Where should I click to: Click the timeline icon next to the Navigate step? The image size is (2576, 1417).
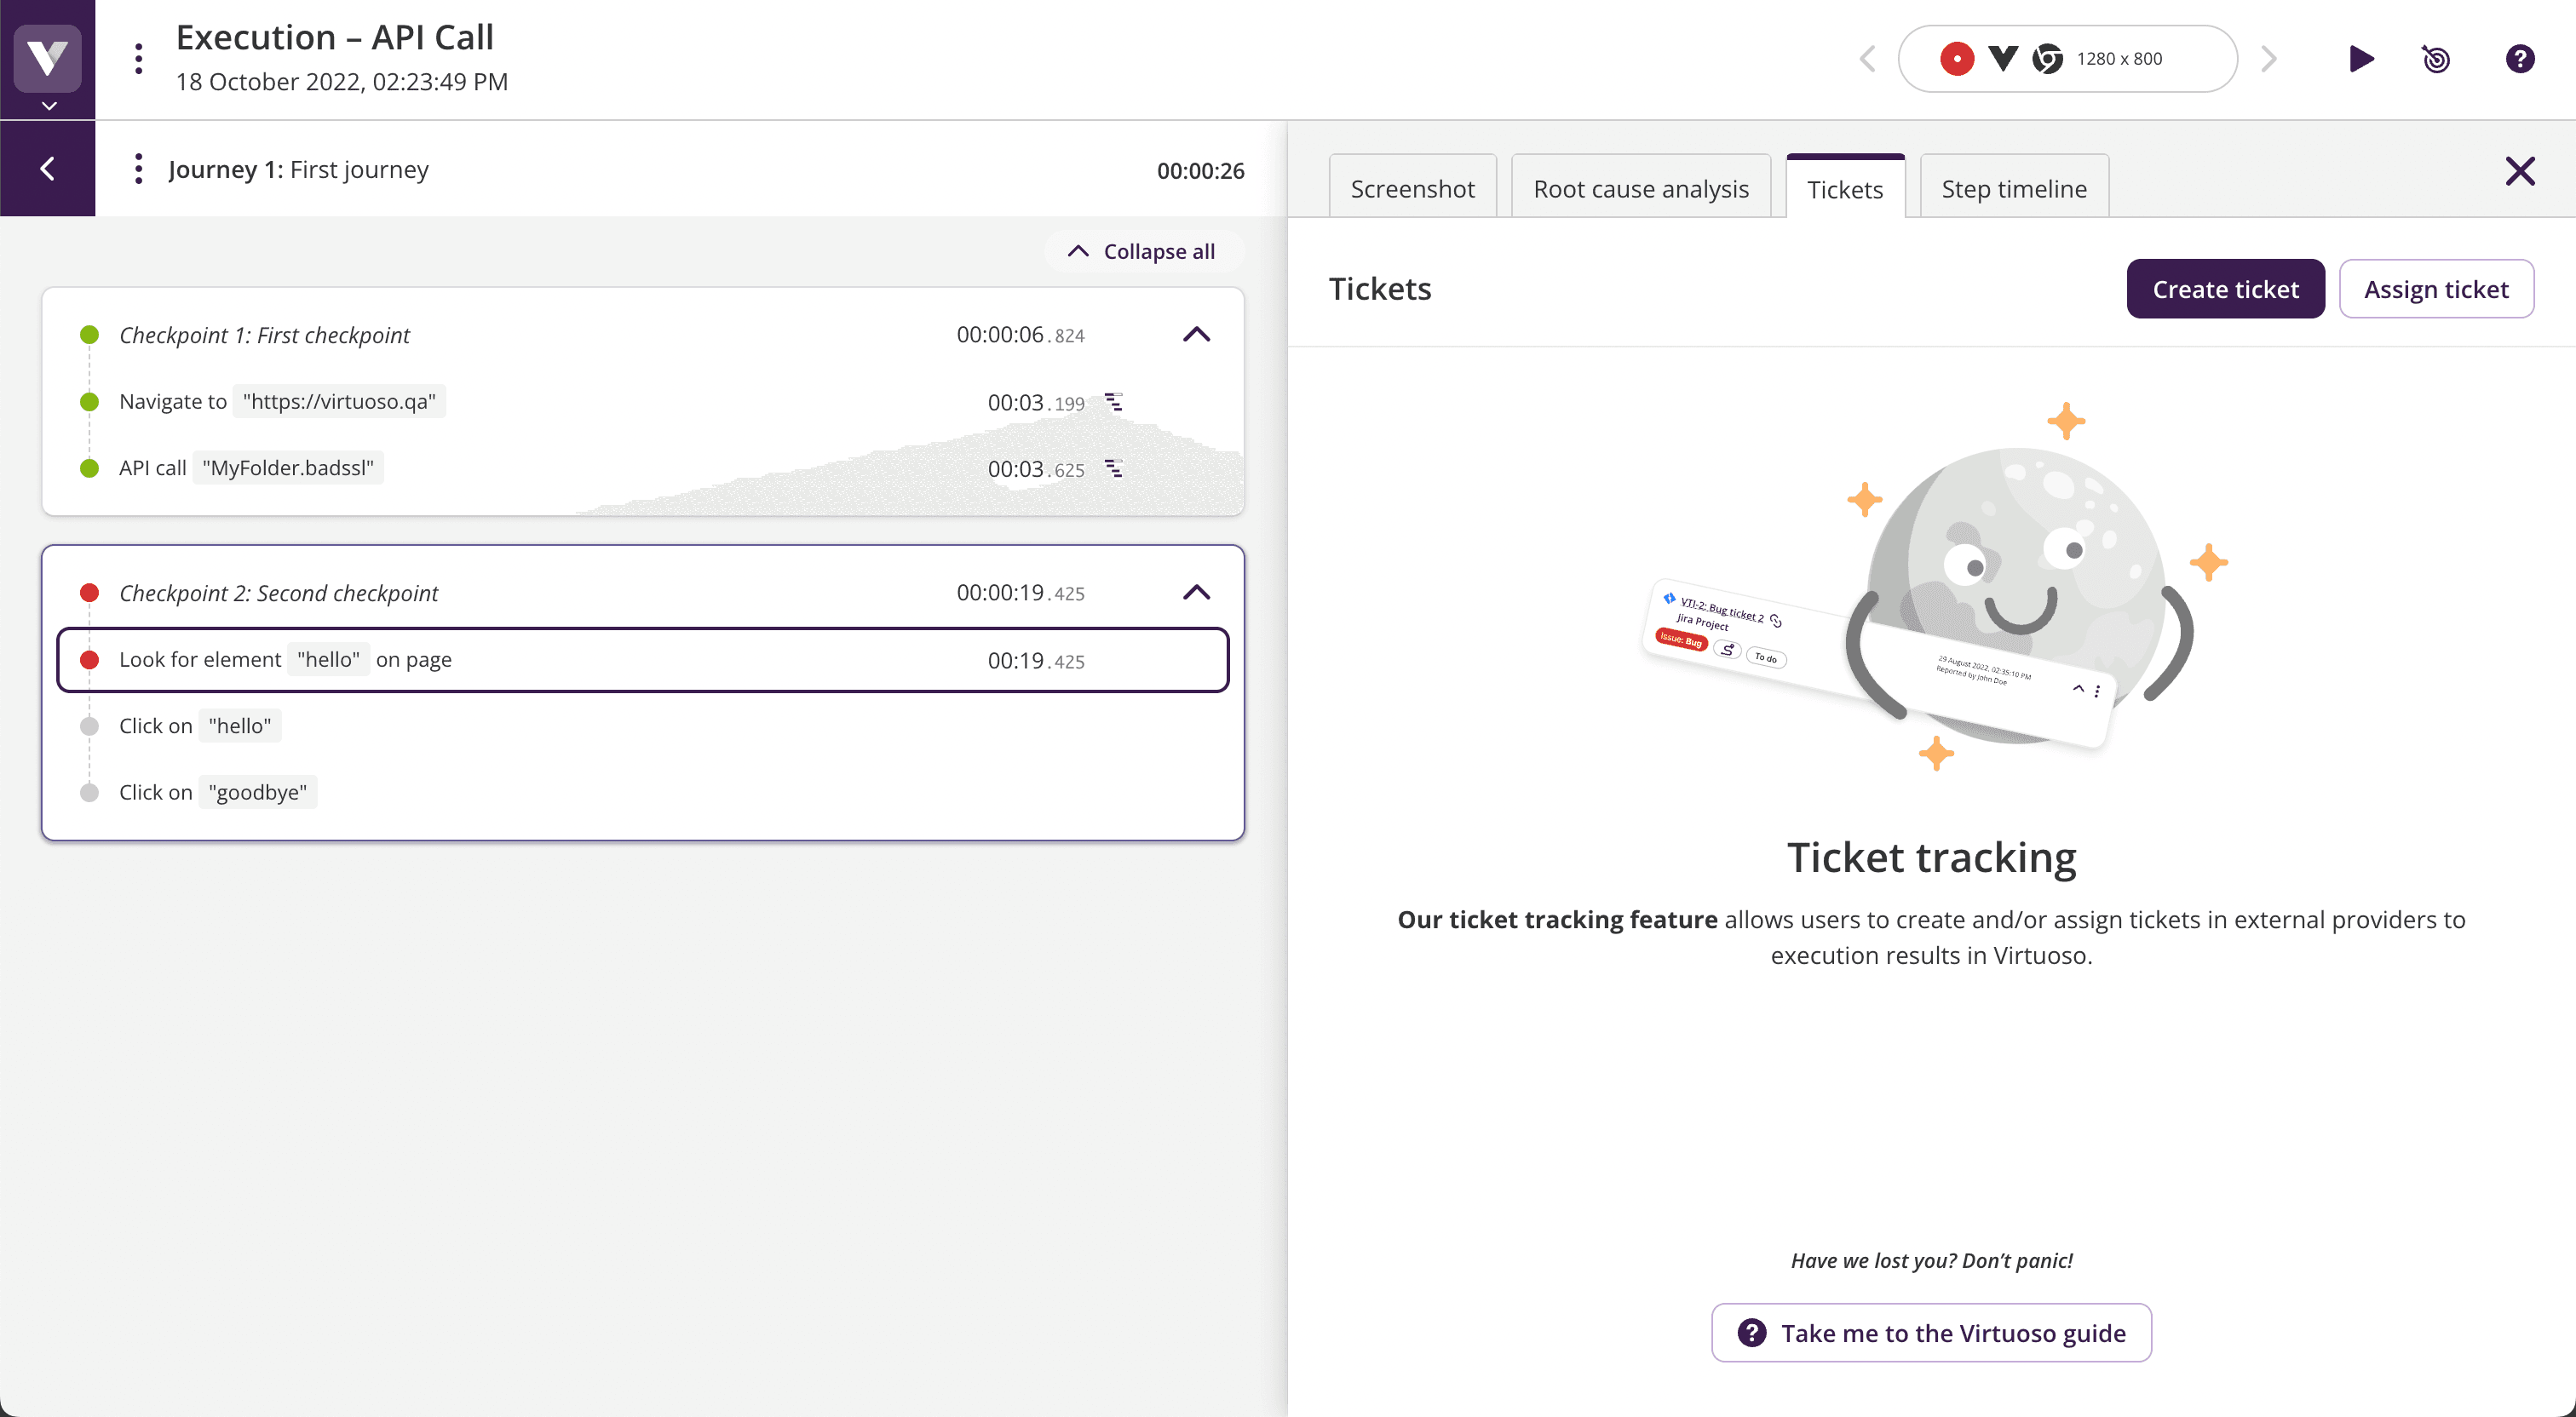pyautogui.click(x=1115, y=402)
